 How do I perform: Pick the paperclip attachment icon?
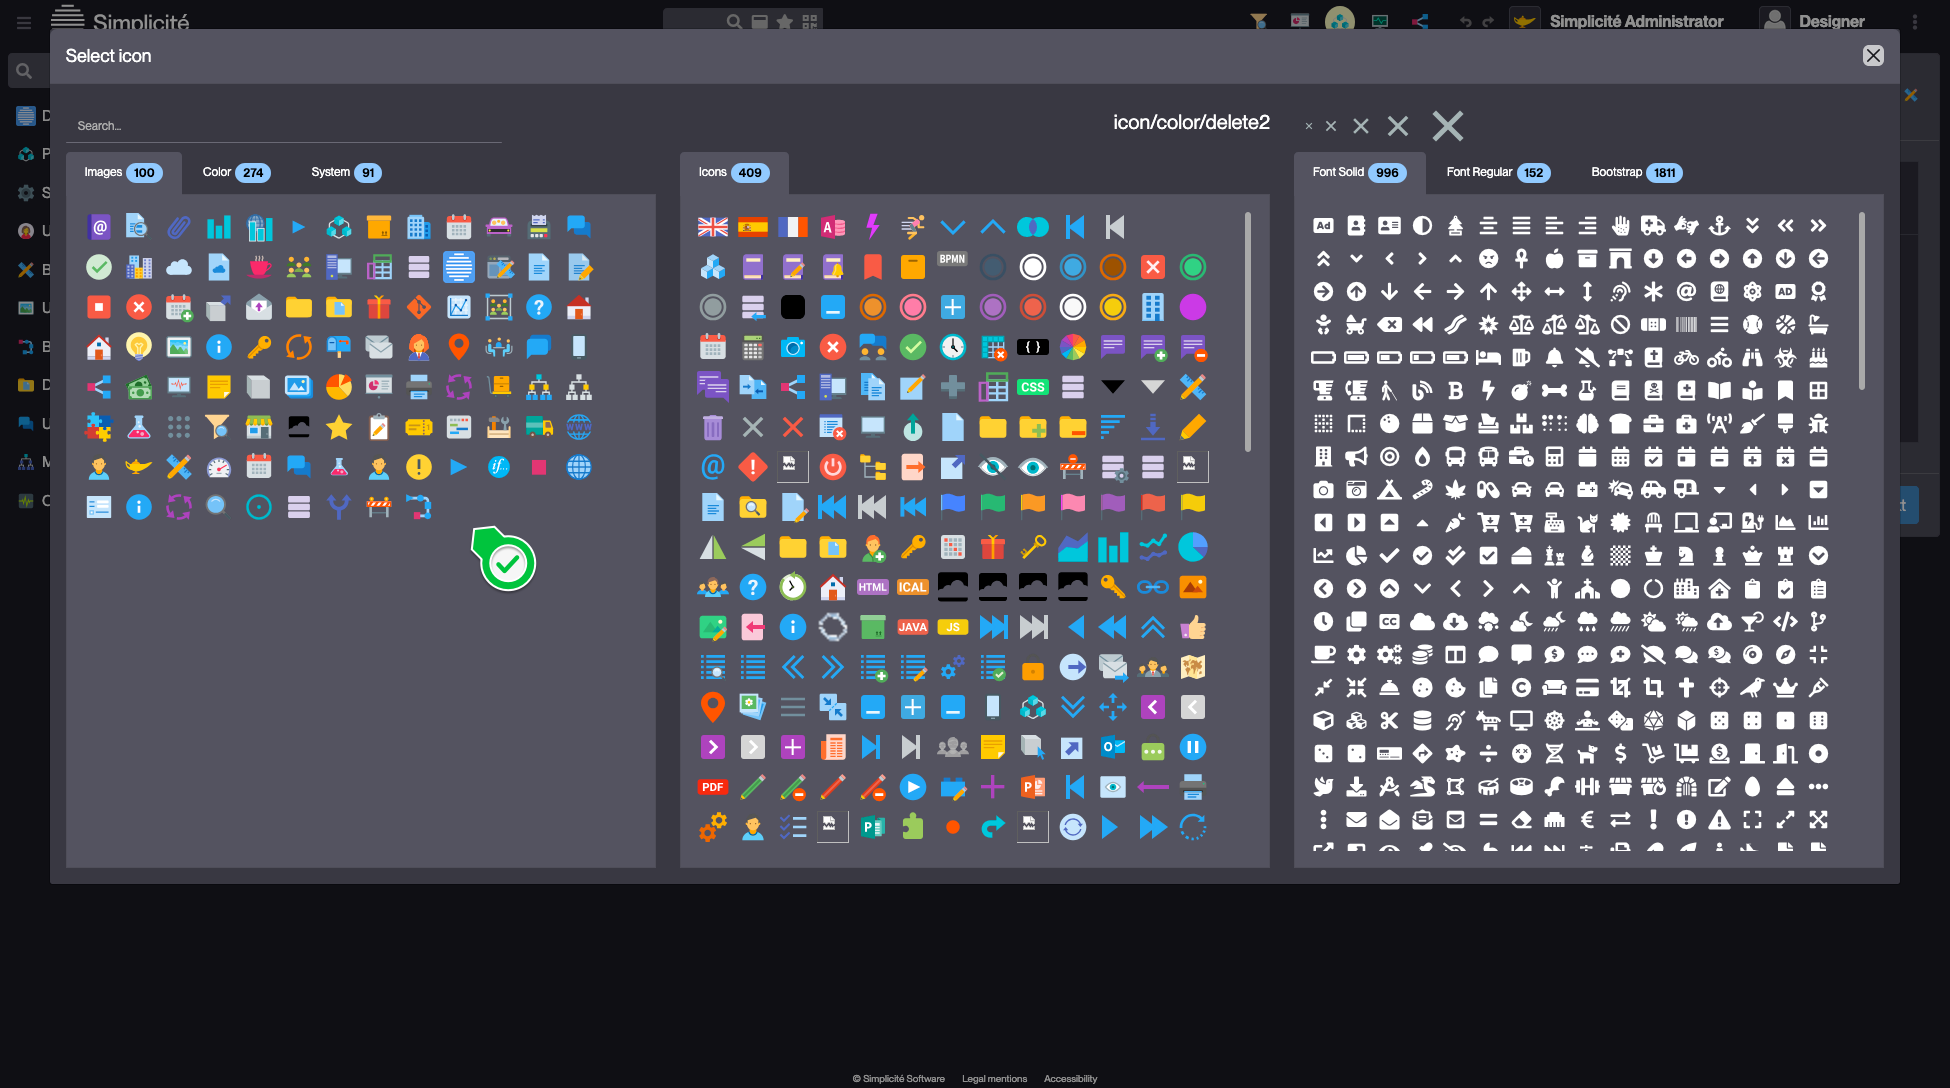coord(179,227)
